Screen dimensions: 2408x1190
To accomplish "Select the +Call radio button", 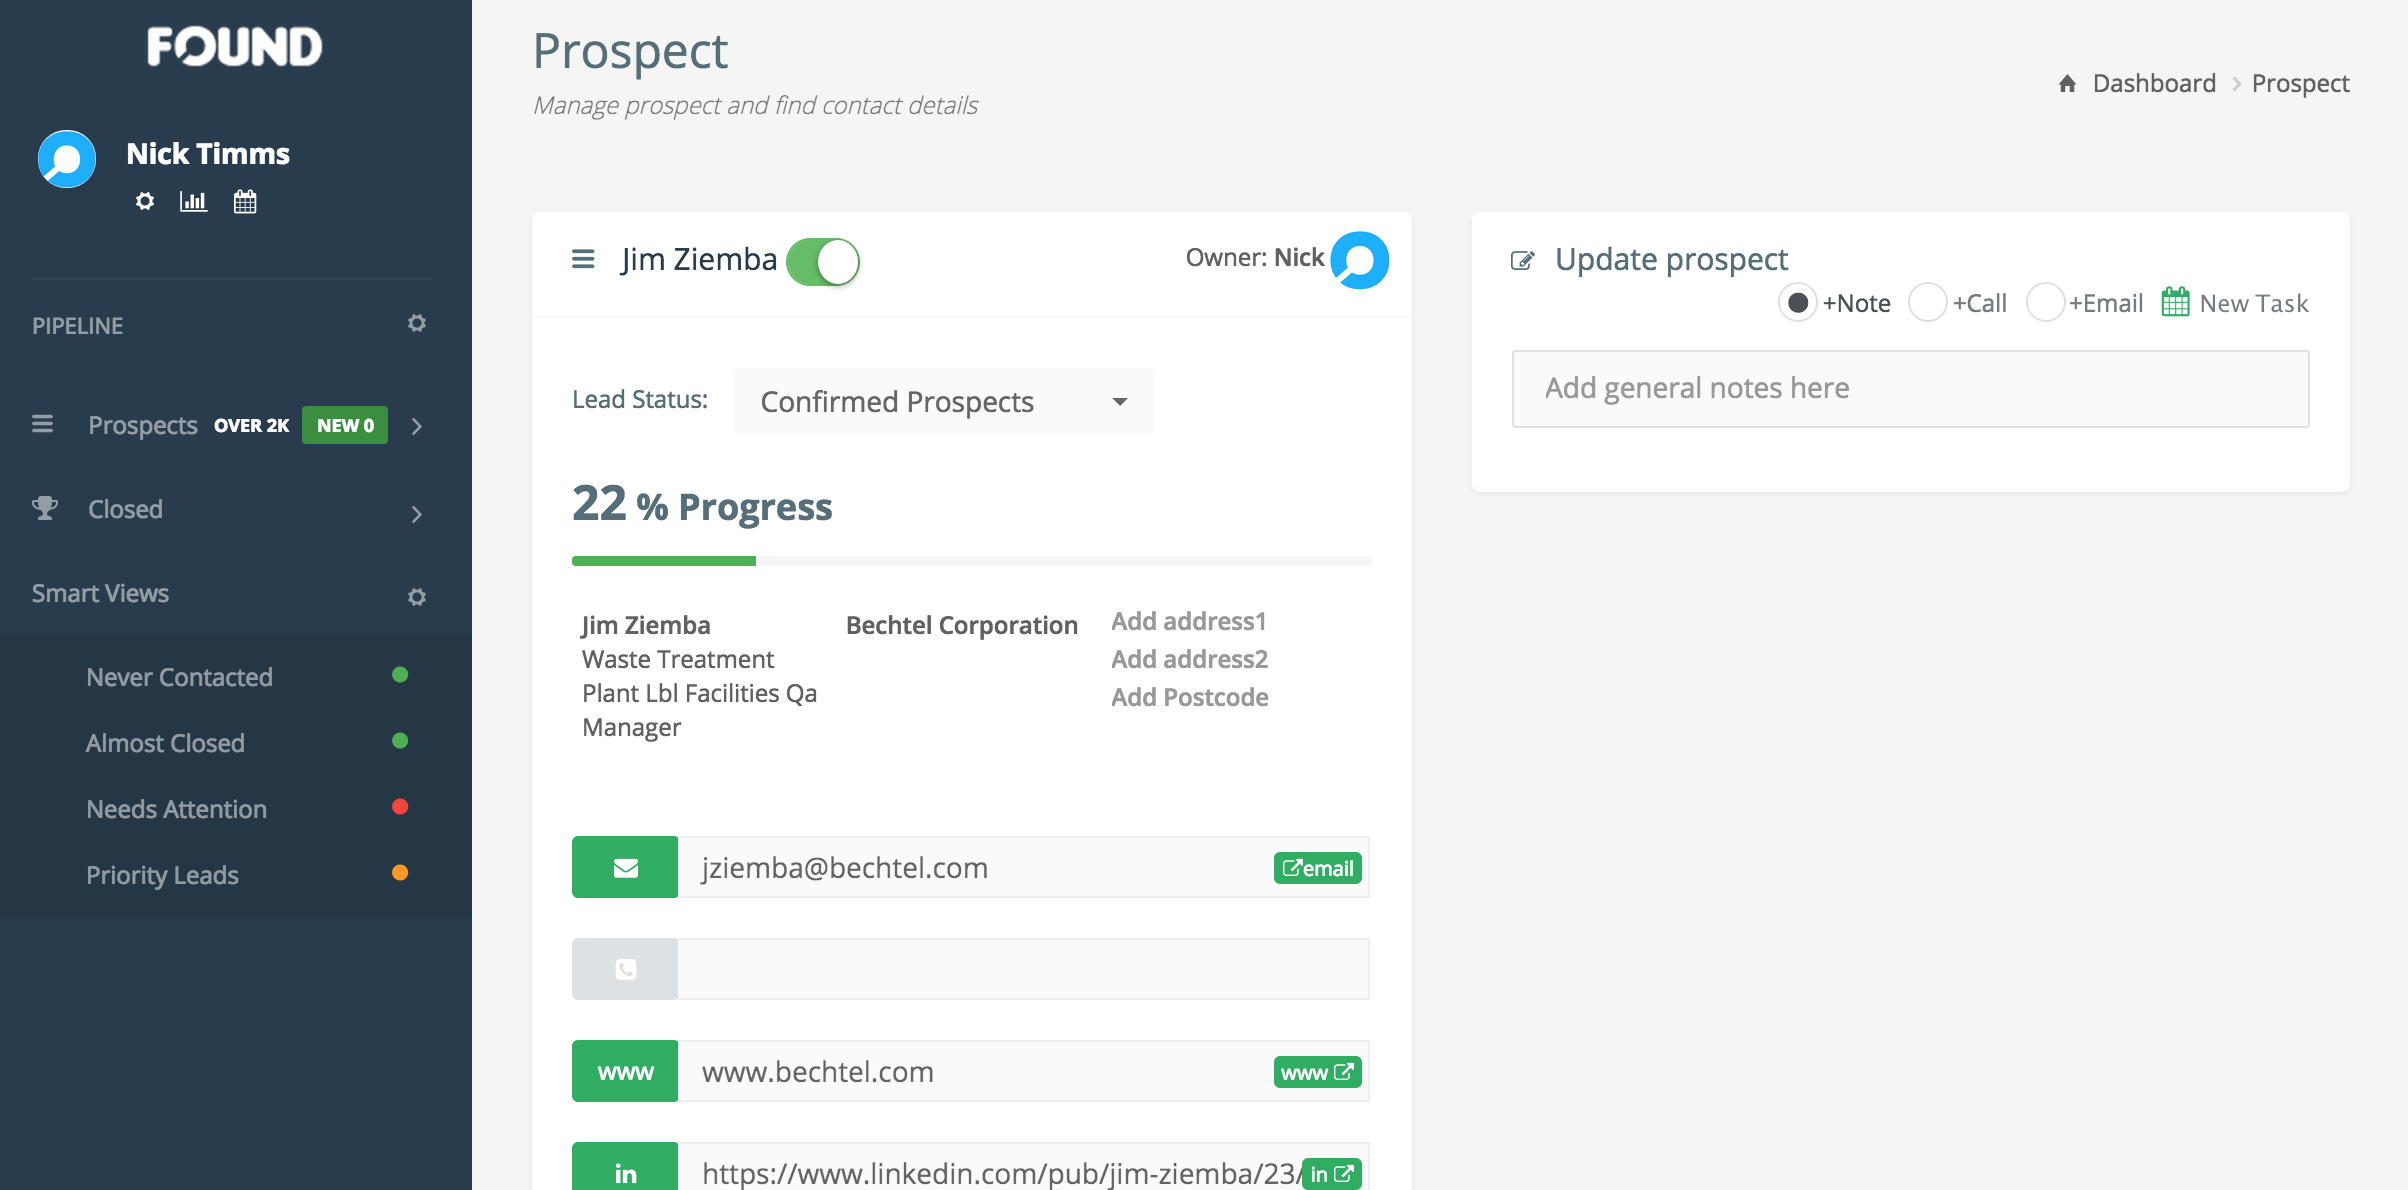I will [1927, 302].
